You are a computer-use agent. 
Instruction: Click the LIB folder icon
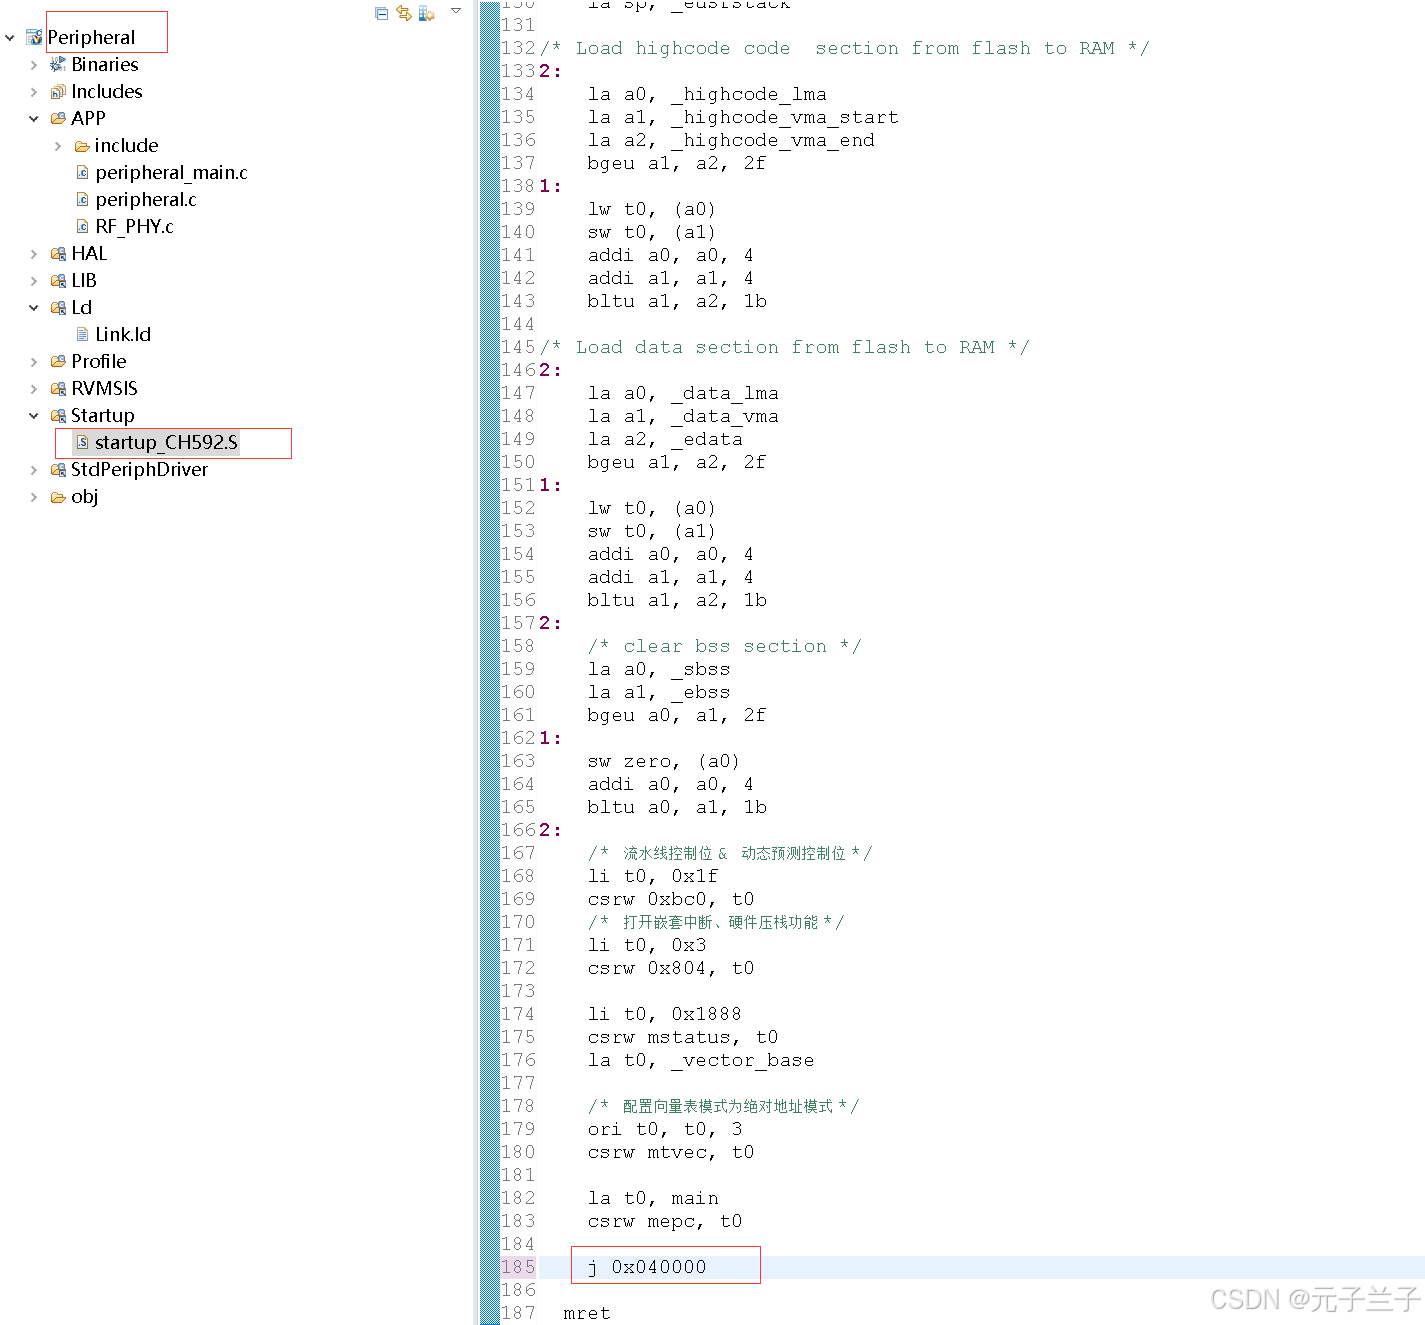58,281
